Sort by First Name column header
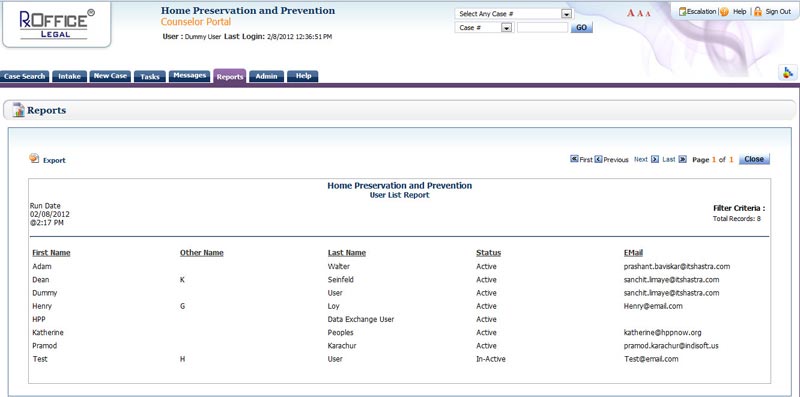Image resolution: width=800 pixels, height=397 pixels. point(51,253)
